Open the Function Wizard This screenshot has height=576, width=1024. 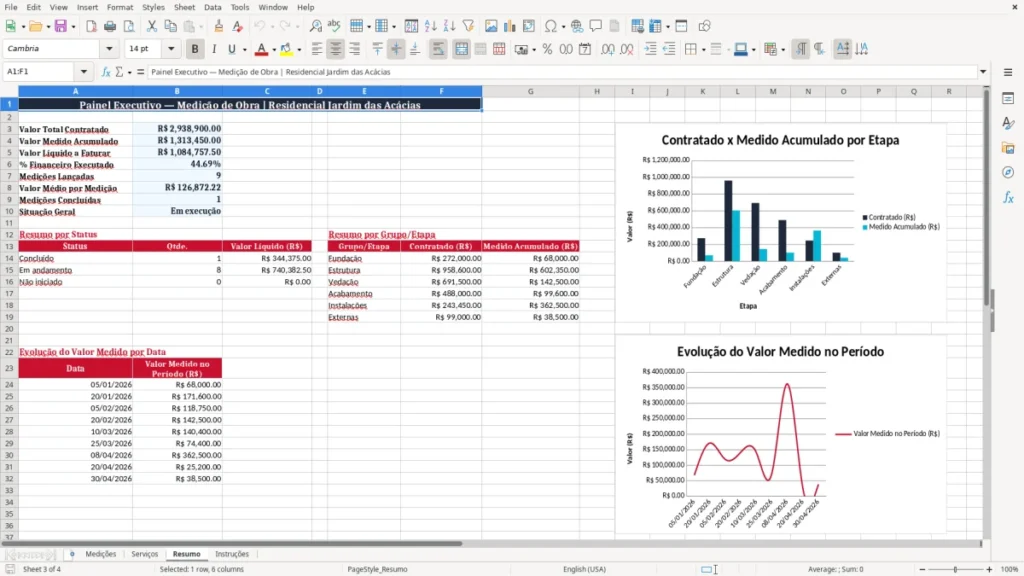point(106,72)
